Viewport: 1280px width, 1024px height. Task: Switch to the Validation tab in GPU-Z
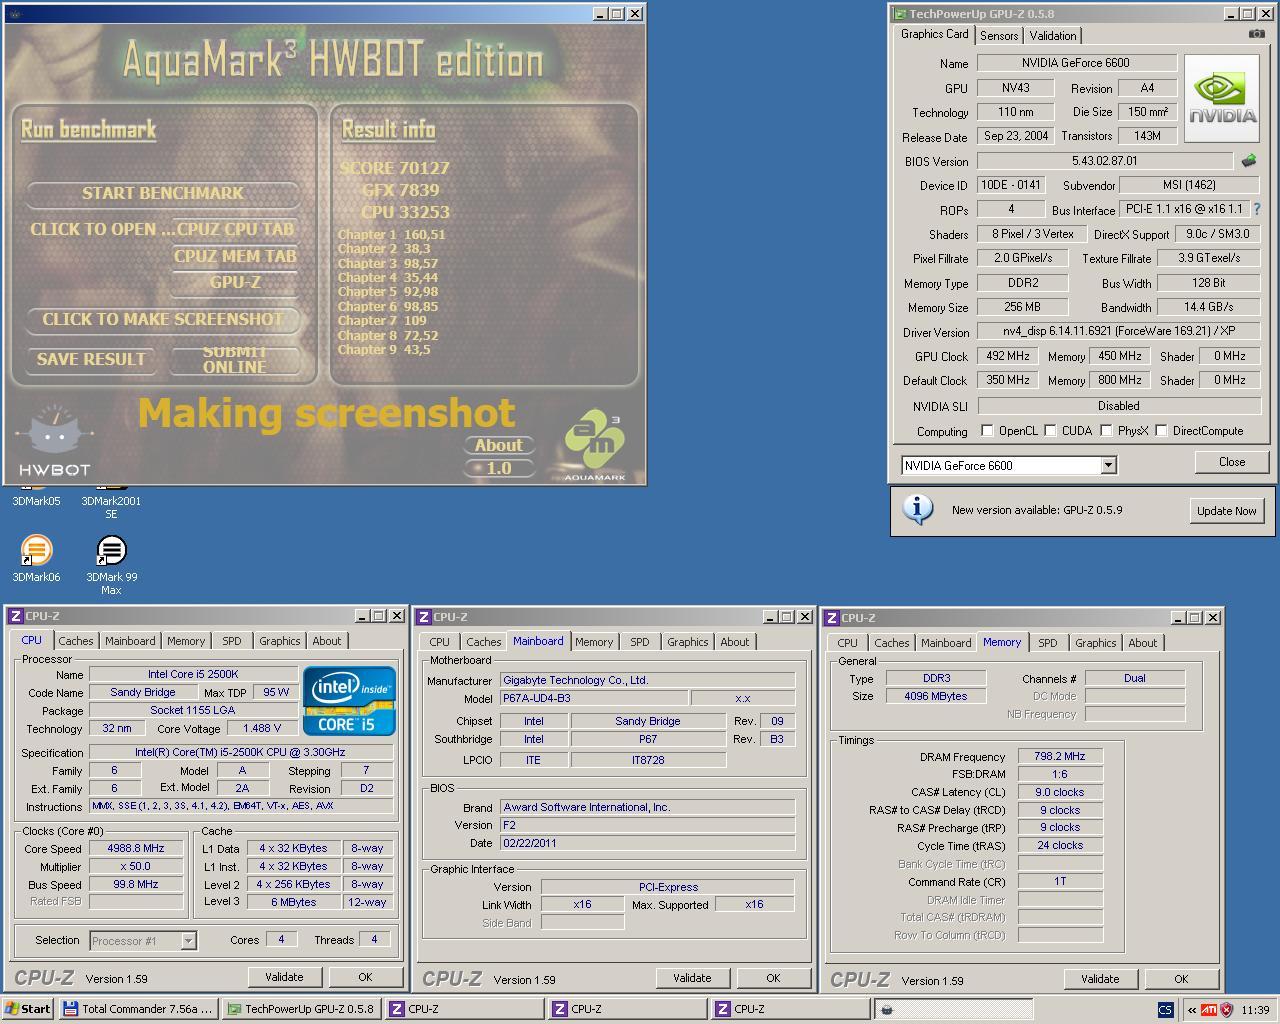coord(1053,35)
